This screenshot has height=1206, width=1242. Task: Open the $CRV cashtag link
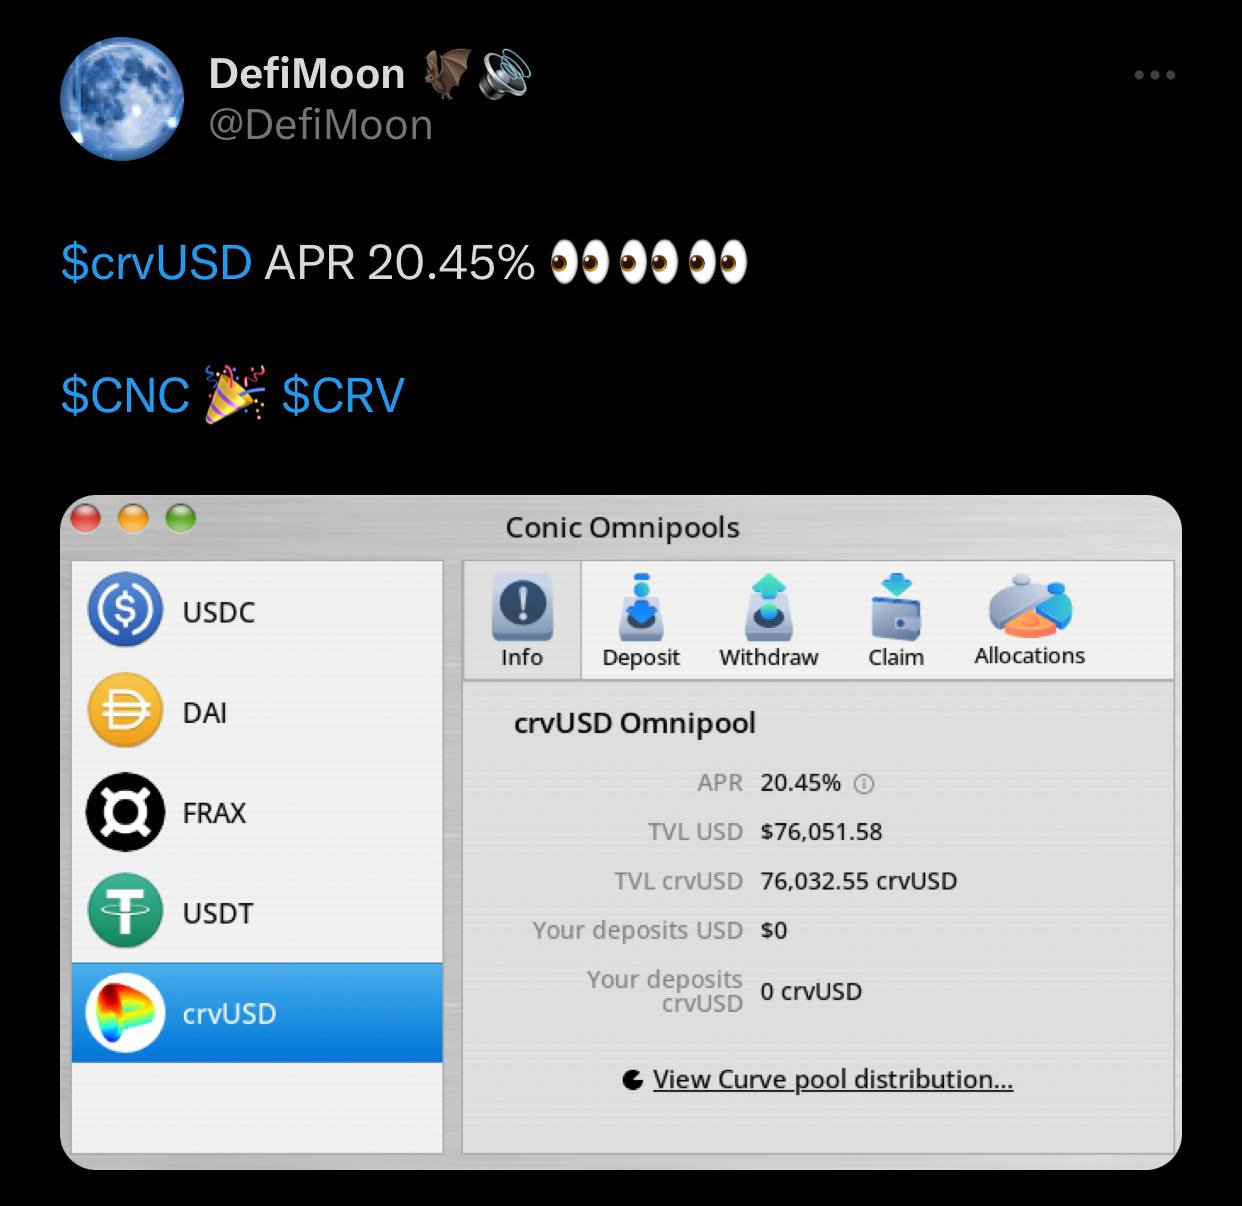point(343,395)
